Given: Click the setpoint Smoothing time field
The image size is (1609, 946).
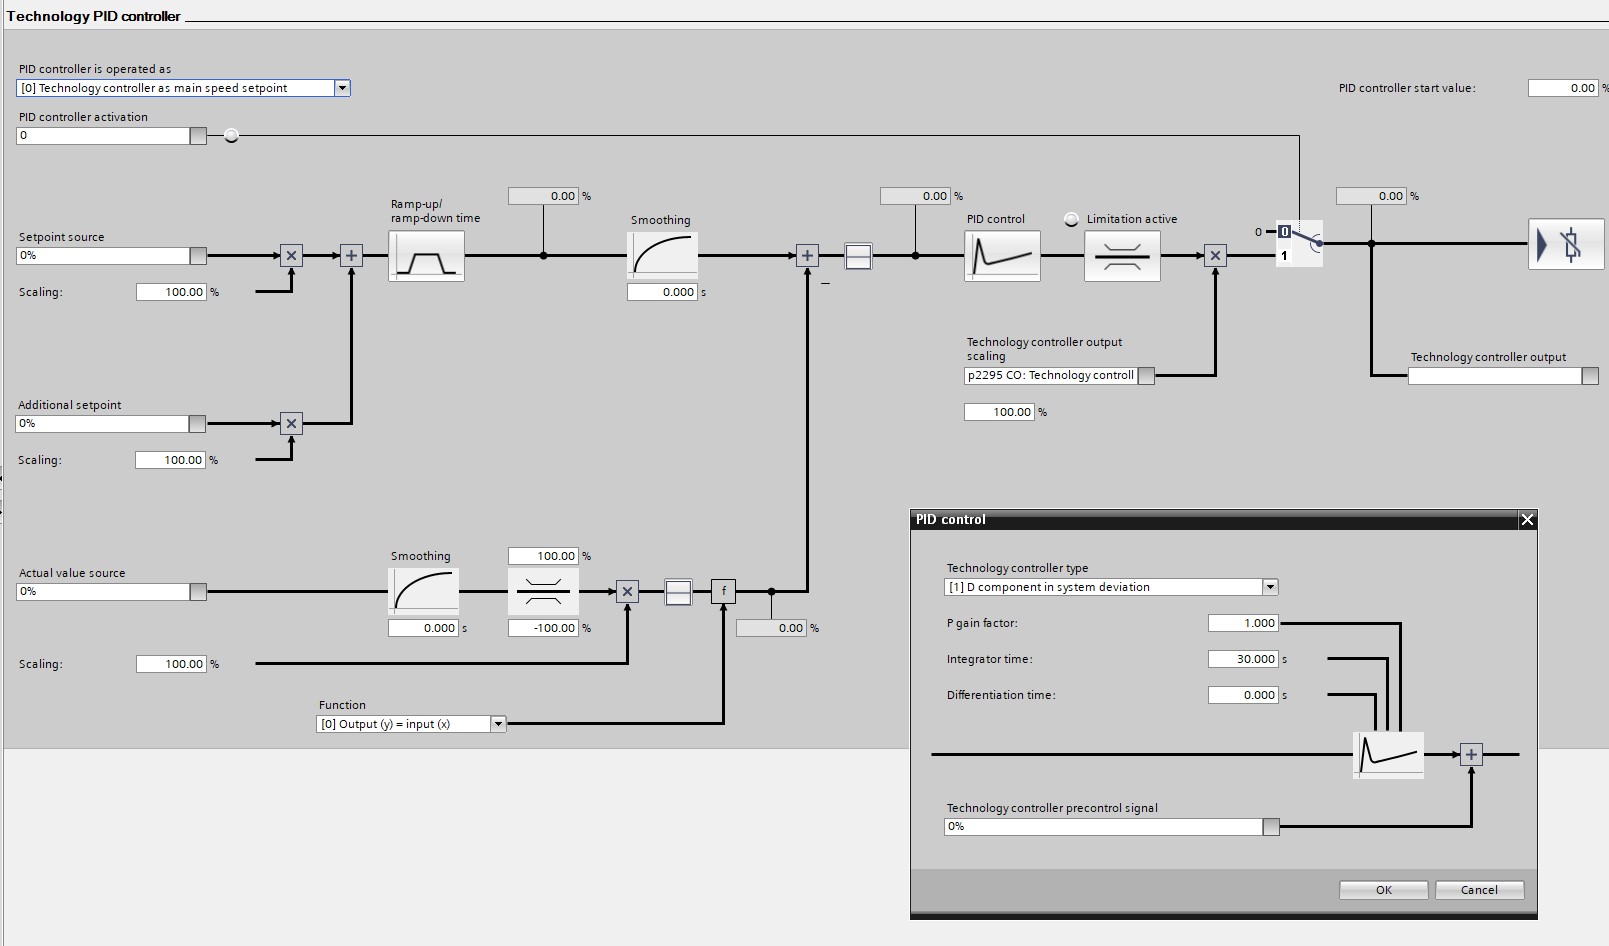Looking at the screenshot, I should (x=662, y=292).
